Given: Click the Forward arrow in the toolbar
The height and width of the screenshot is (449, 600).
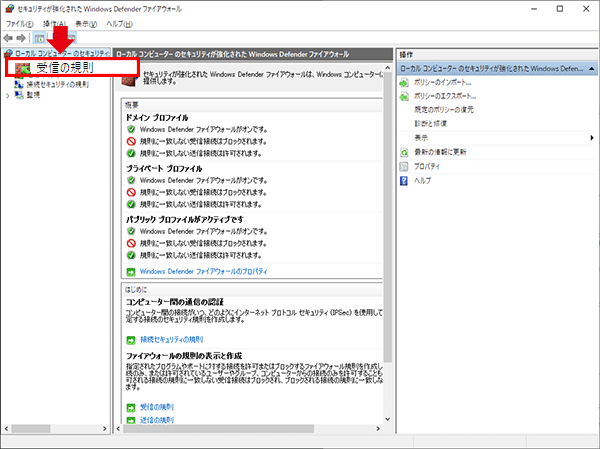Looking at the screenshot, I should coord(21,38).
